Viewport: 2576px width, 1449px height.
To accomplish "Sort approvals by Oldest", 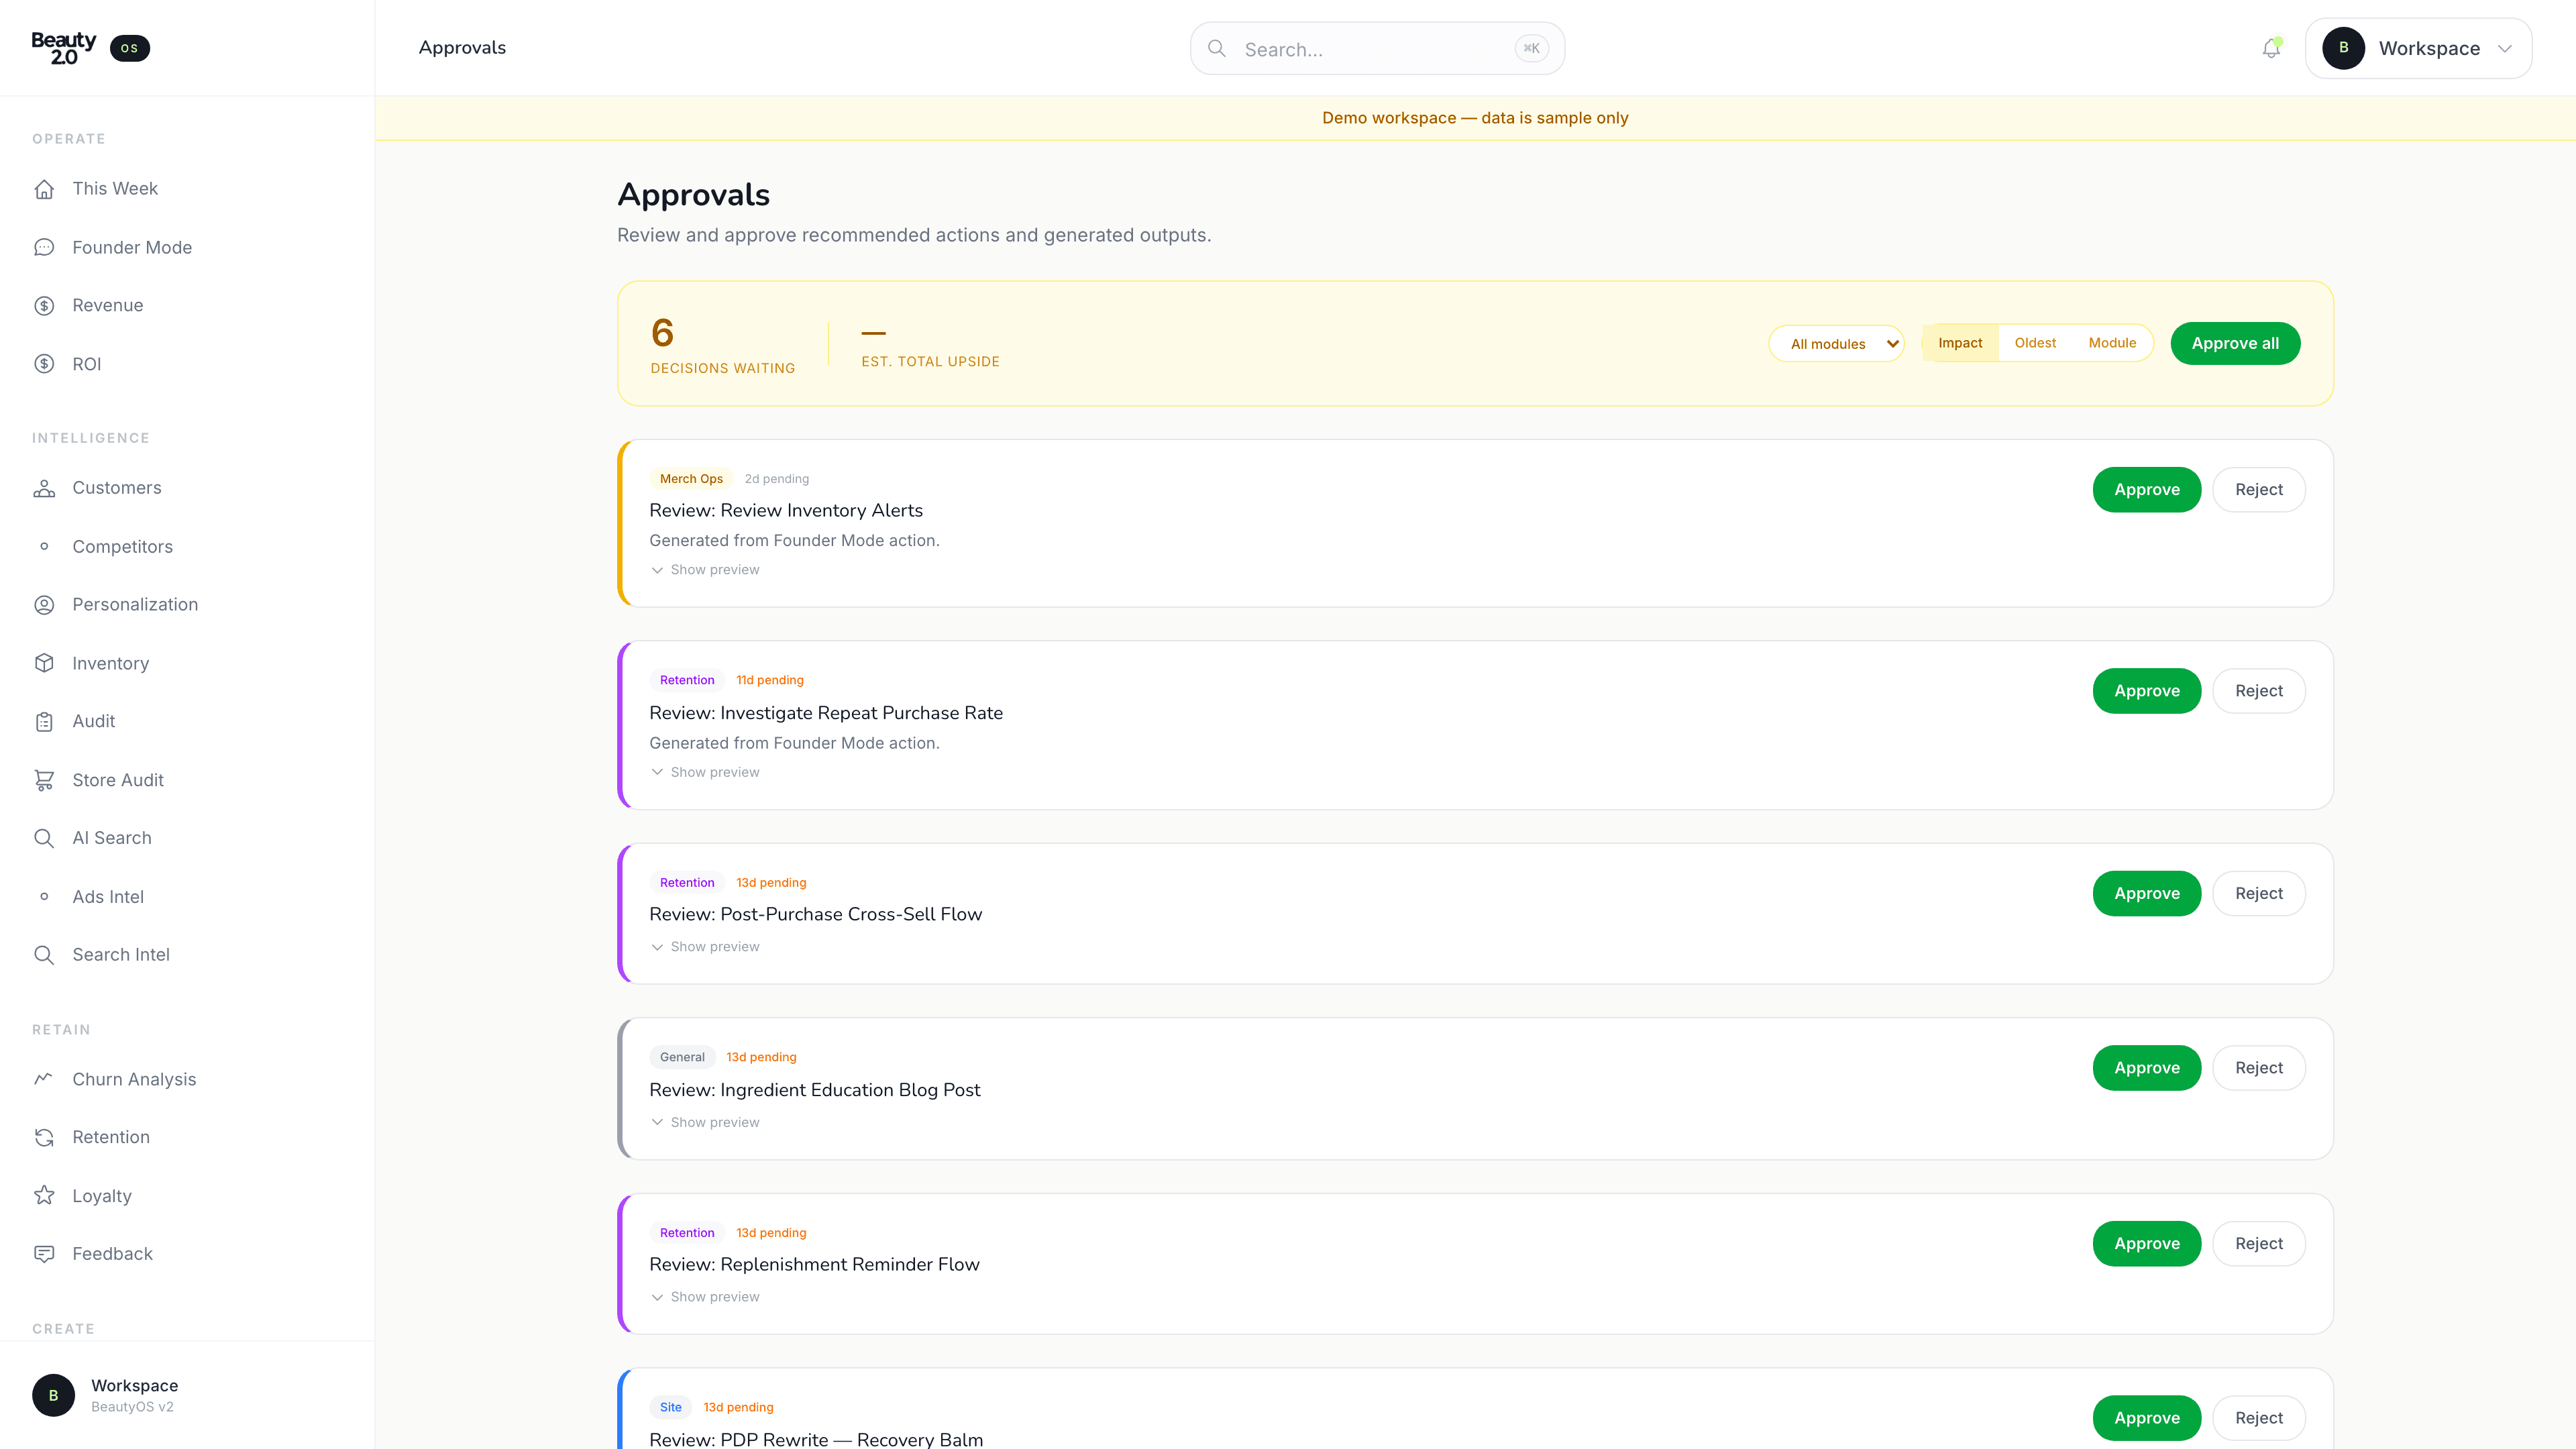I will pos(2035,343).
